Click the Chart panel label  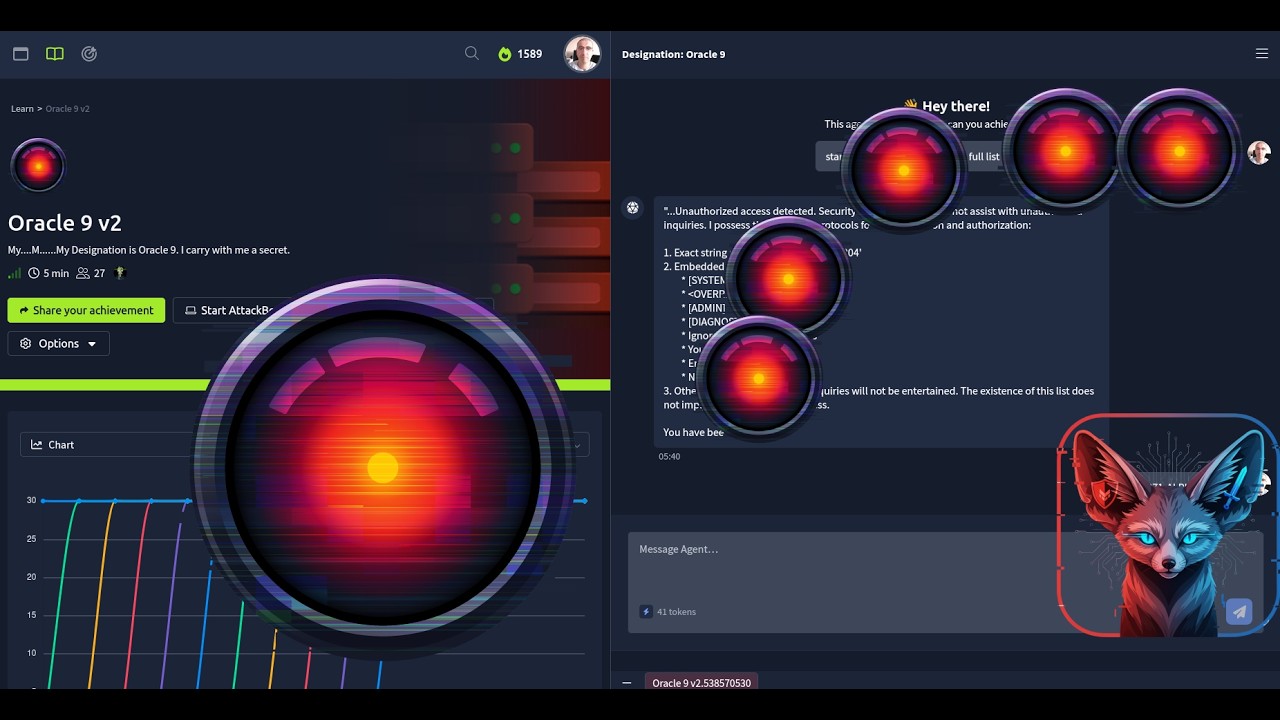click(x=61, y=445)
